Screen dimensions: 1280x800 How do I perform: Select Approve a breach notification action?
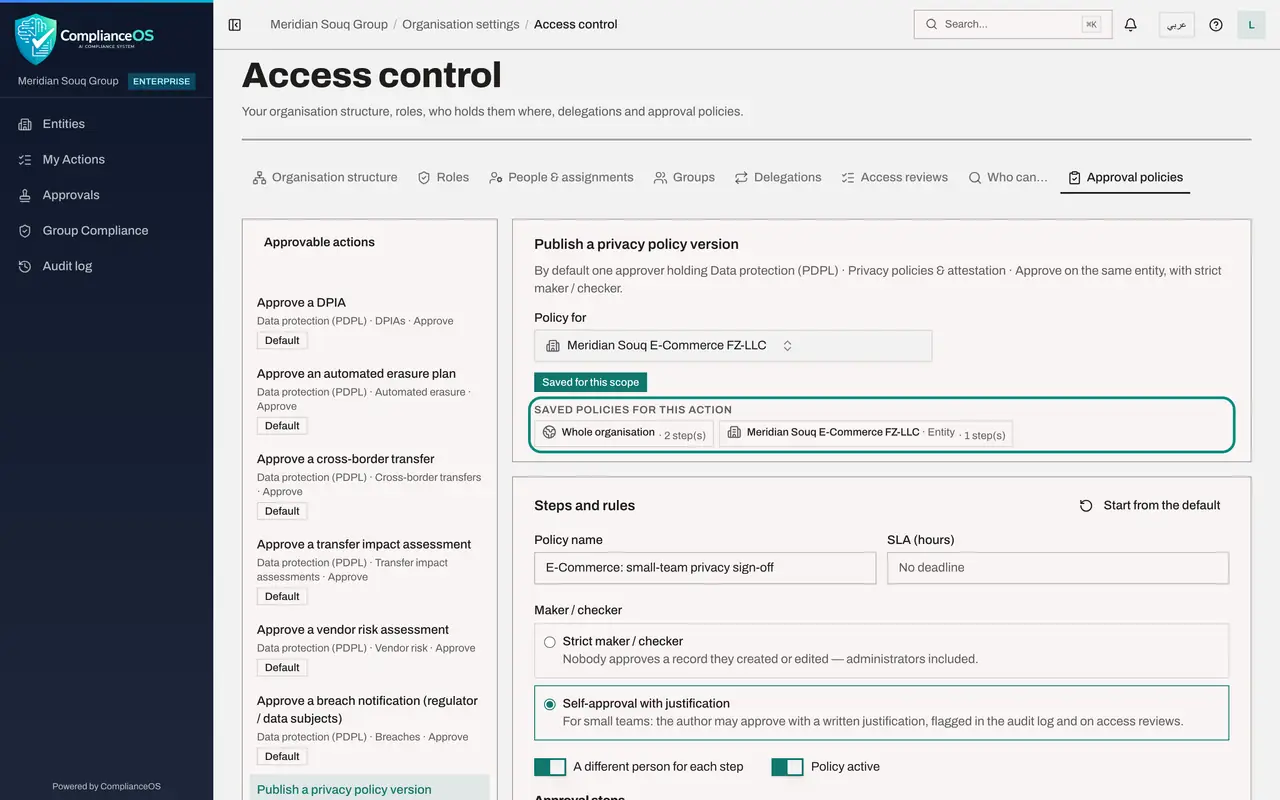[x=370, y=728]
